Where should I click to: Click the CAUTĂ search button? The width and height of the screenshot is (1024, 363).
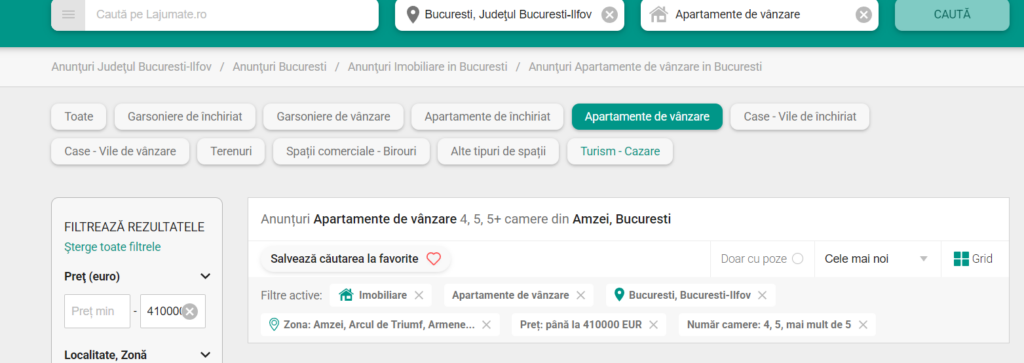pos(952,14)
